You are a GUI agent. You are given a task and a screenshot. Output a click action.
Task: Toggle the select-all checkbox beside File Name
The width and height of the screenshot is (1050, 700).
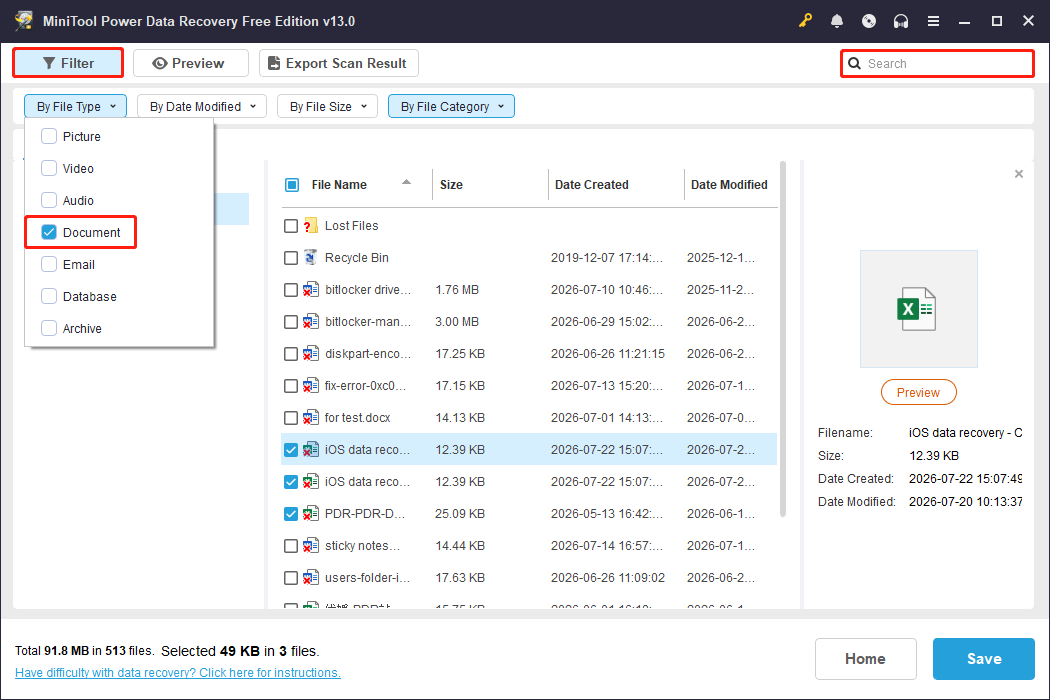pyautogui.click(x=292, y=185)
